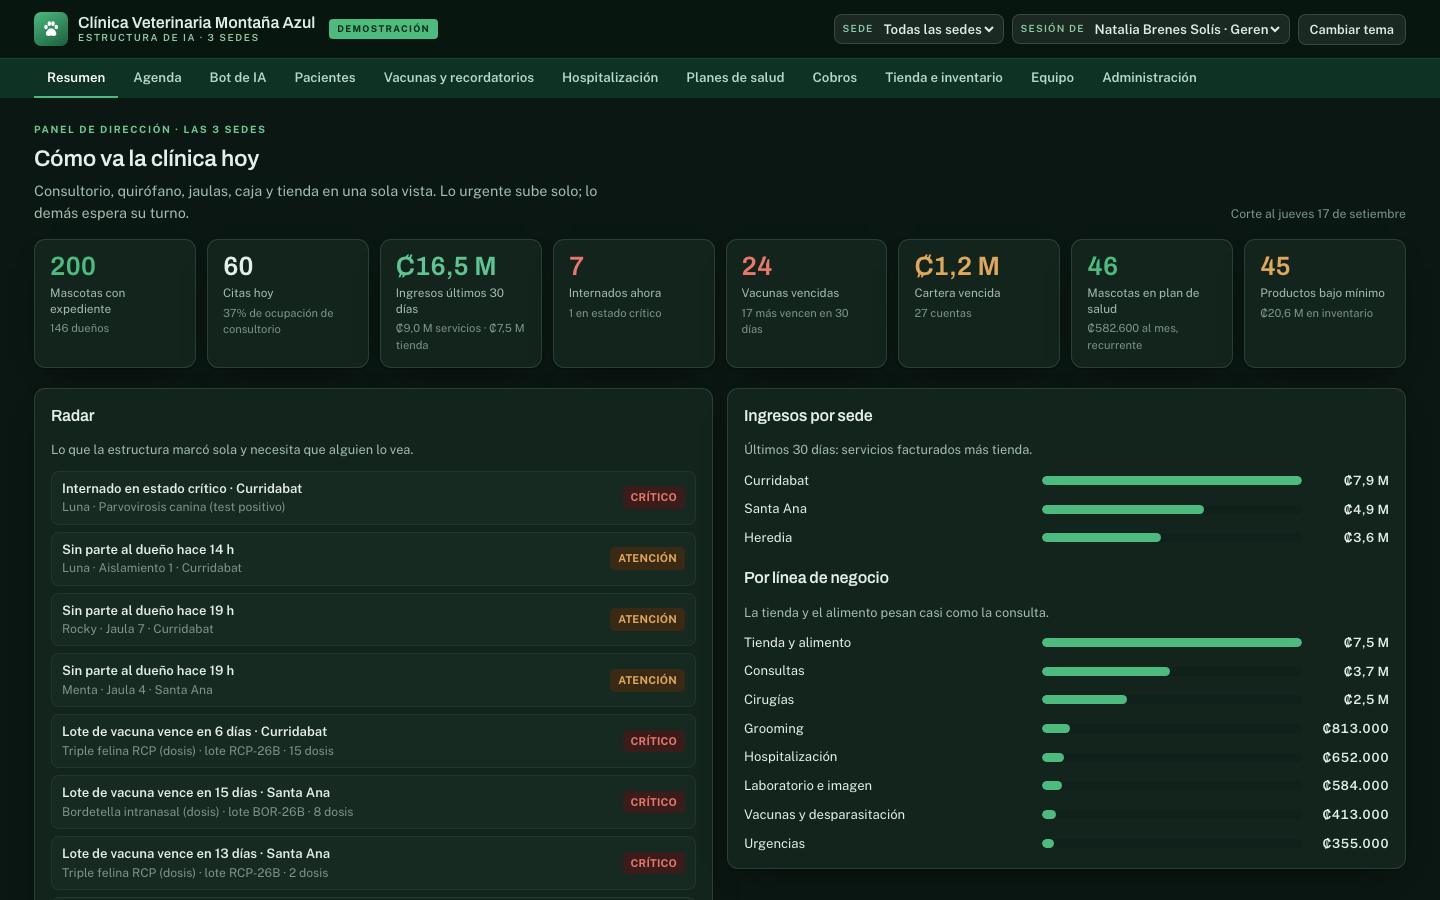Click the Tienda y alimento bar
Screen dimensions: 1440x900
coord(1172,643)
